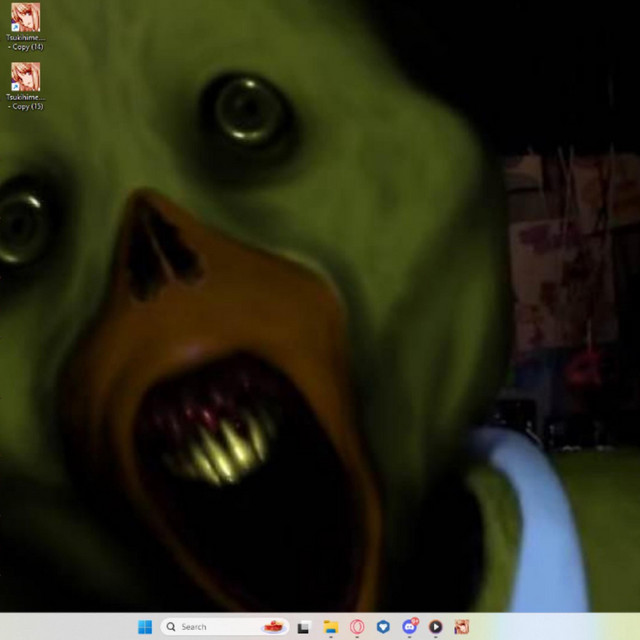Select the Tsukihime Copy (15) desktop shortcut
This screenshot has height=640, width=640.
(25, 86)
